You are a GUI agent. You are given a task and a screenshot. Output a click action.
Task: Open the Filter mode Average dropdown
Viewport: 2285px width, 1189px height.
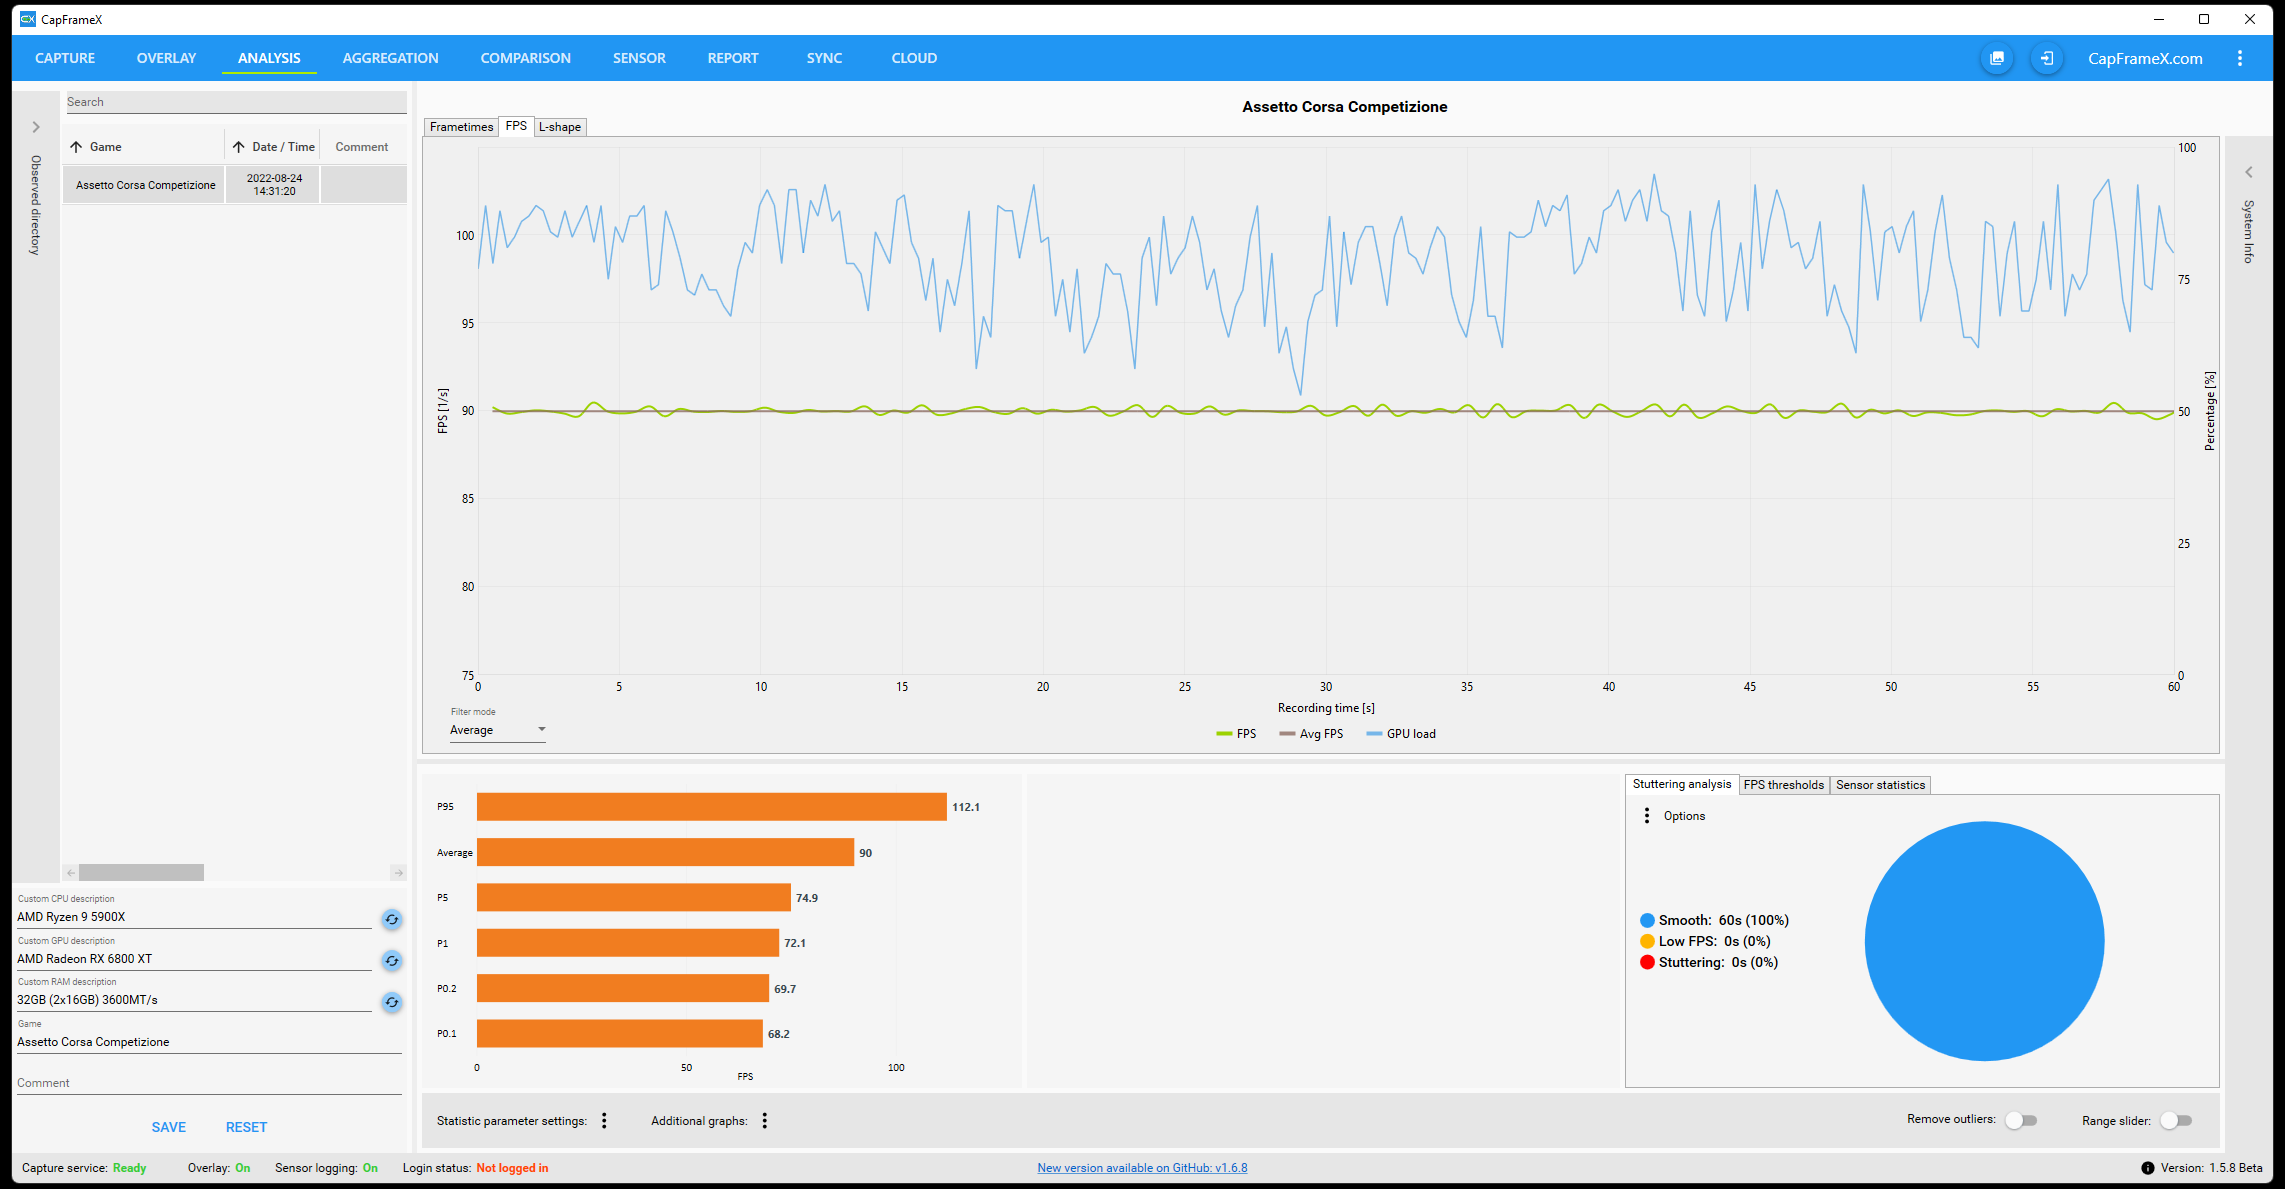(497, 730)
